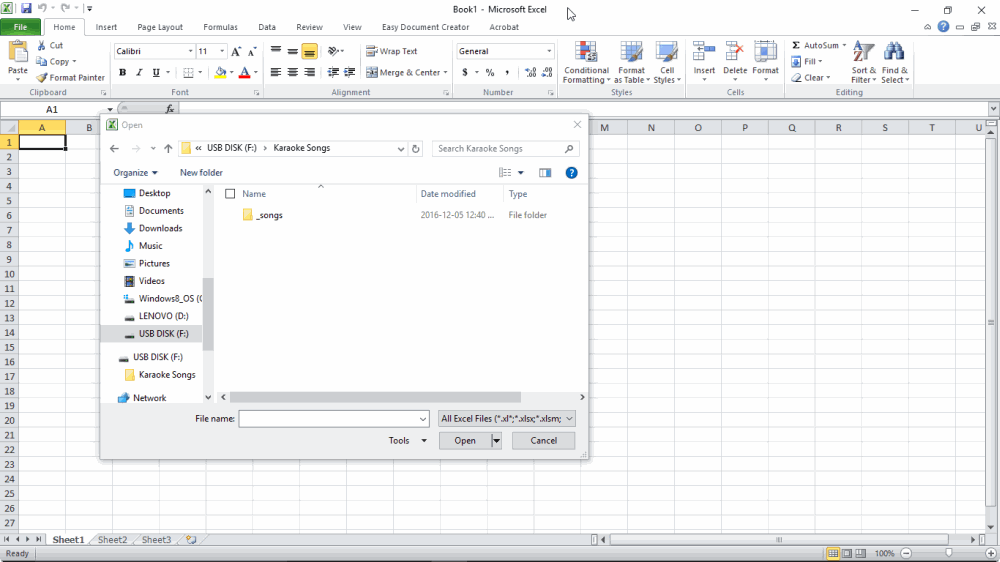Open the File name history dropdown
Screen dimensions: 1000x562
[423, 419]
